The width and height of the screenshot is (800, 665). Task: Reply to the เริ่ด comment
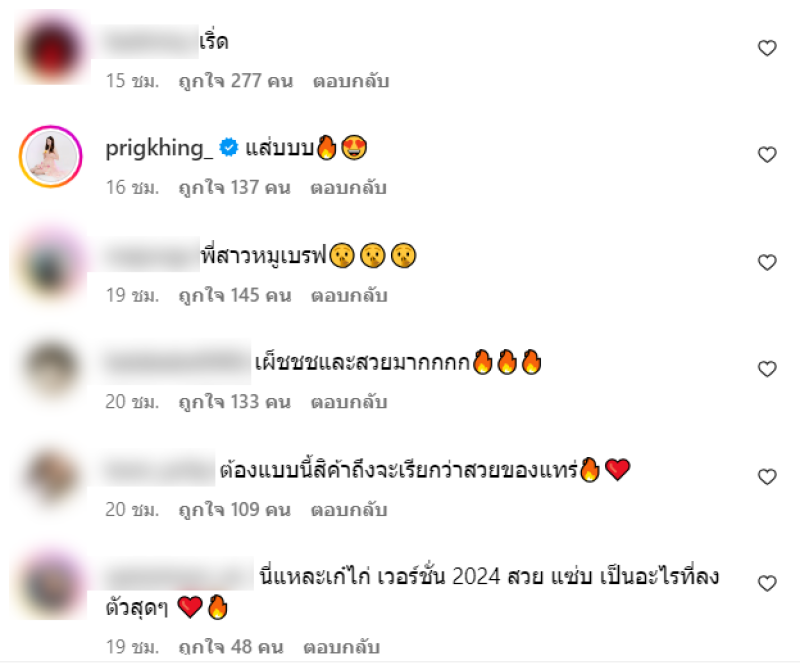[x=351, y=81]
